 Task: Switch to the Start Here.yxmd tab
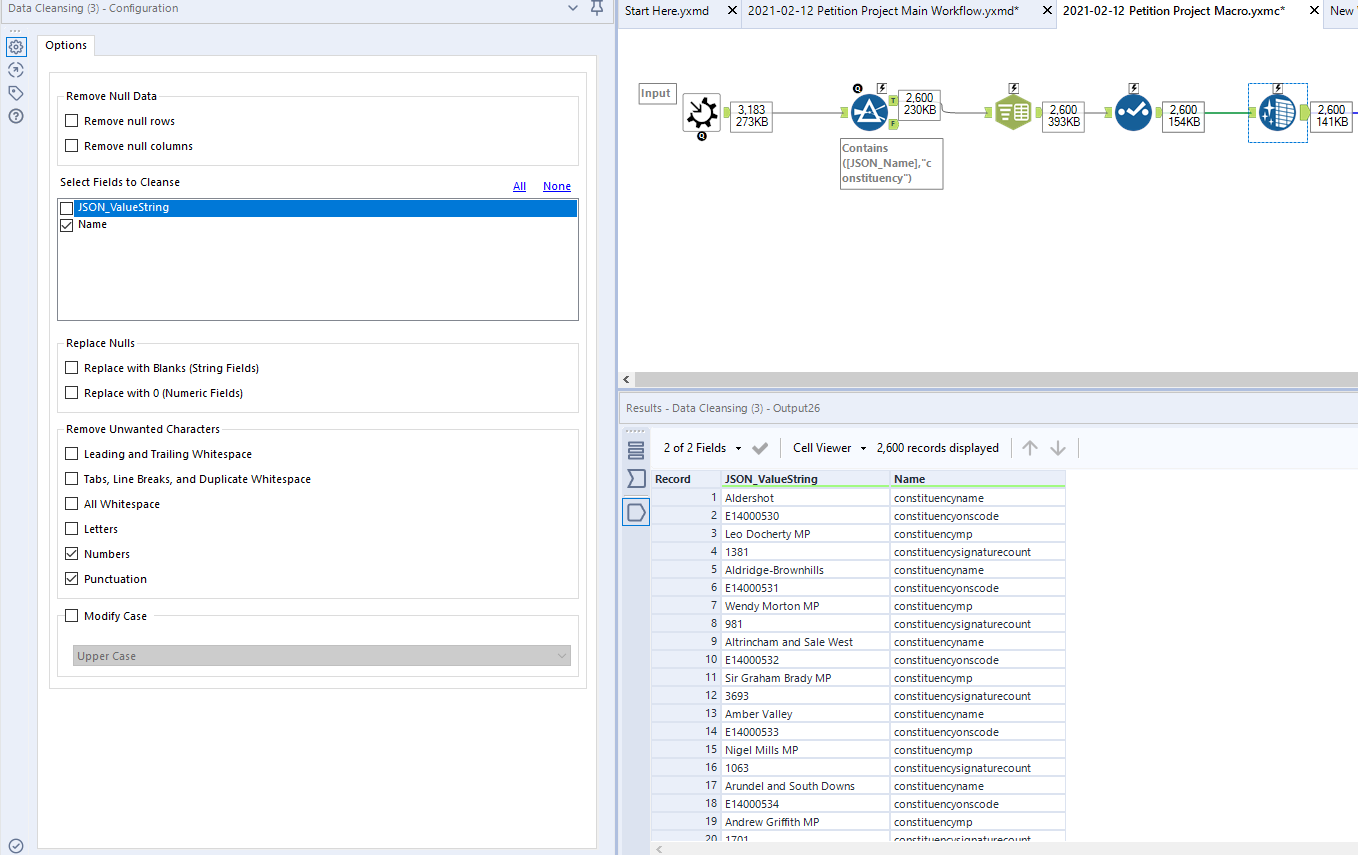click(666, 10)
